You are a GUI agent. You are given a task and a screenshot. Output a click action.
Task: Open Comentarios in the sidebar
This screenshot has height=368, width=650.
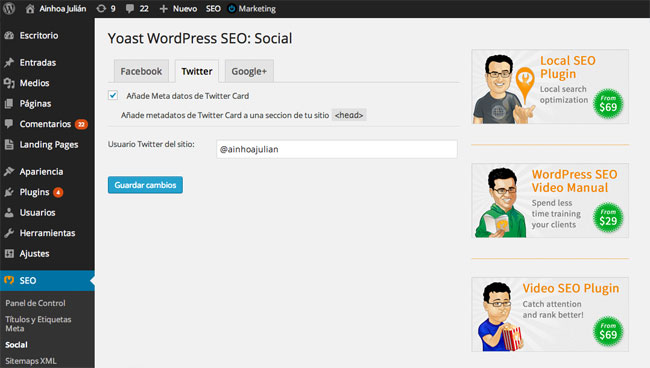[45, 124]
